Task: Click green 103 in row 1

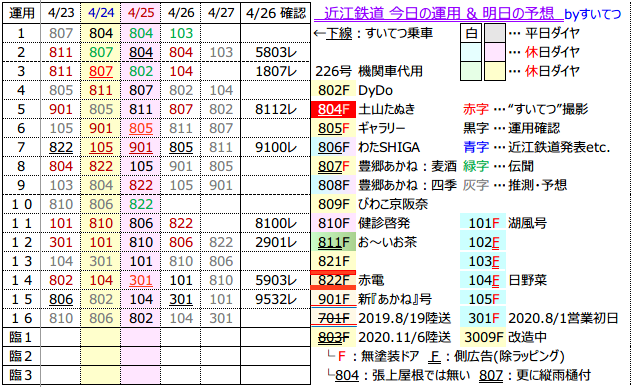Action: click(181, 33)
